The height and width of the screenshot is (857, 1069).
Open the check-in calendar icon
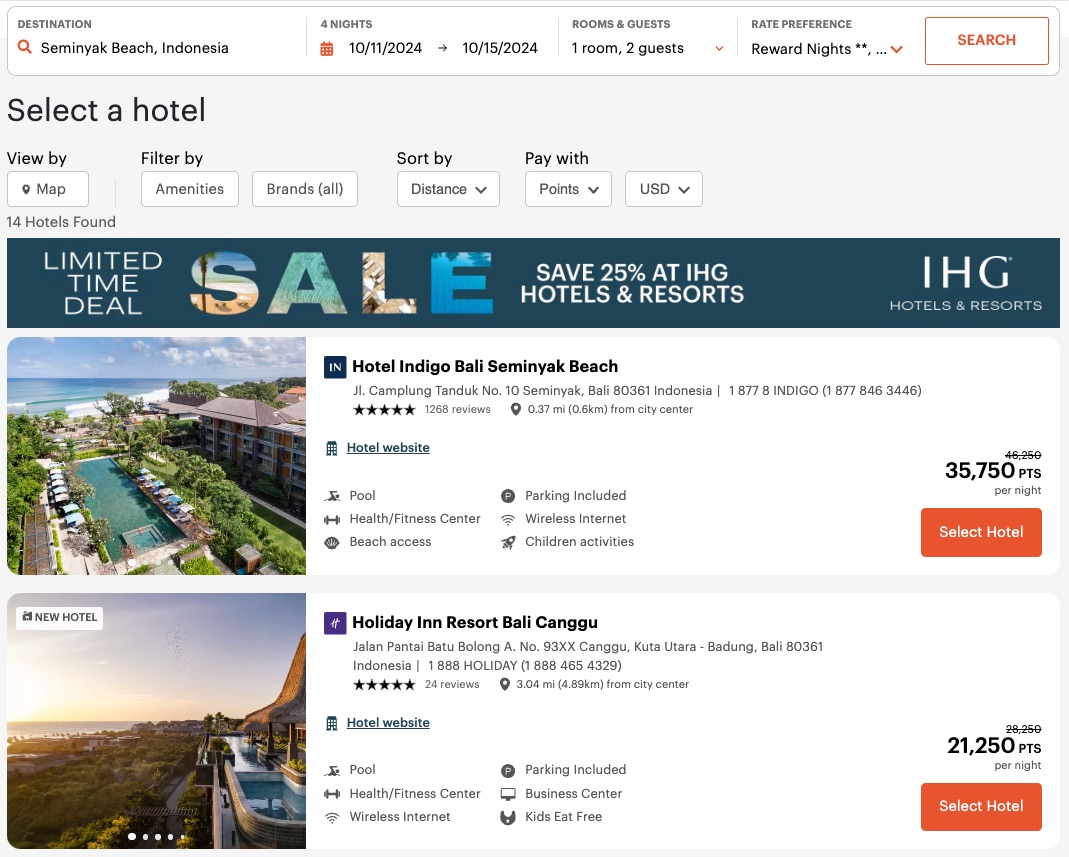pyautogui.click(x=327, y=47)
